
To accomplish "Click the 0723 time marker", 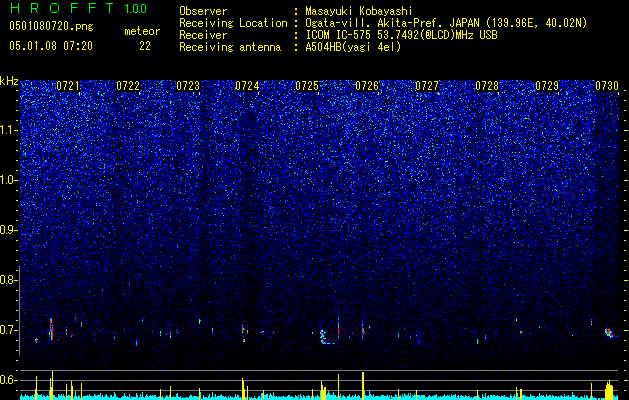I will tap(188, 86).
